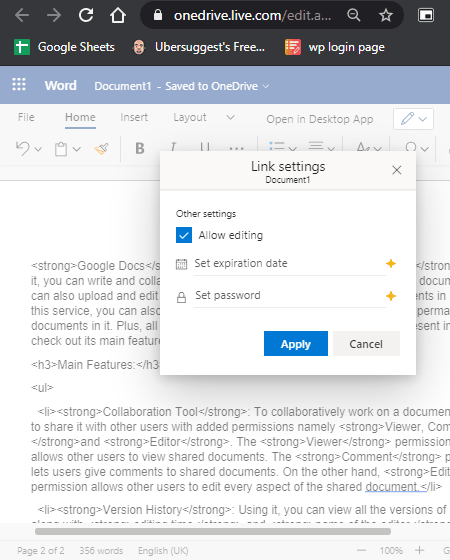
Task: Apply the link settings
Action: (x=296, y=344)
